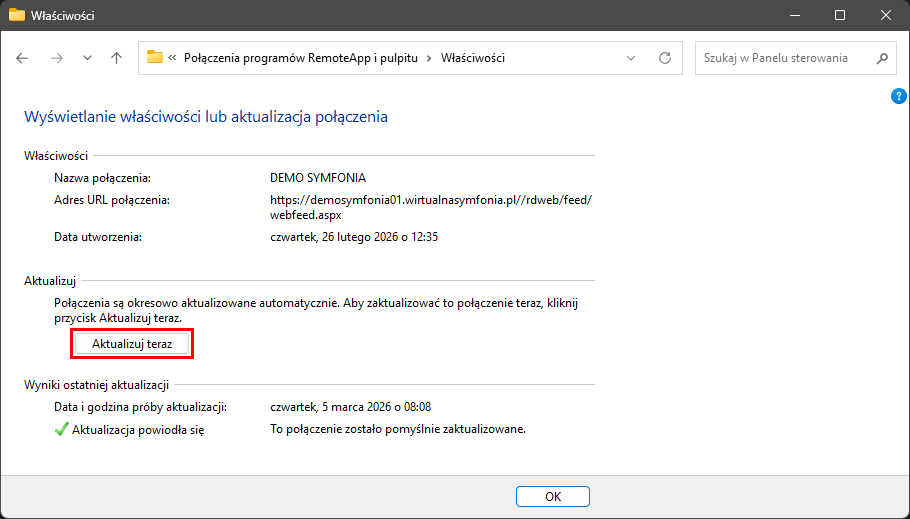The height and width of the screenshot is (519, 910).
Task: Click 'To połączenie zostało pomyślnie zaktualizowane' text
Action: [x=398, y=430]
